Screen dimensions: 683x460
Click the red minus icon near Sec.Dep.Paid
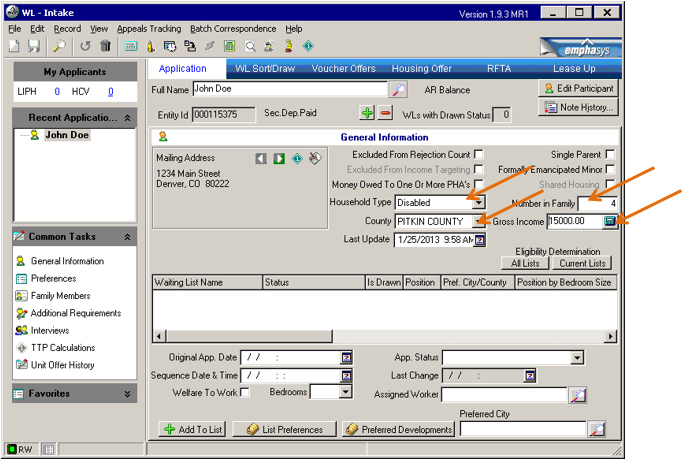point(385,113)
